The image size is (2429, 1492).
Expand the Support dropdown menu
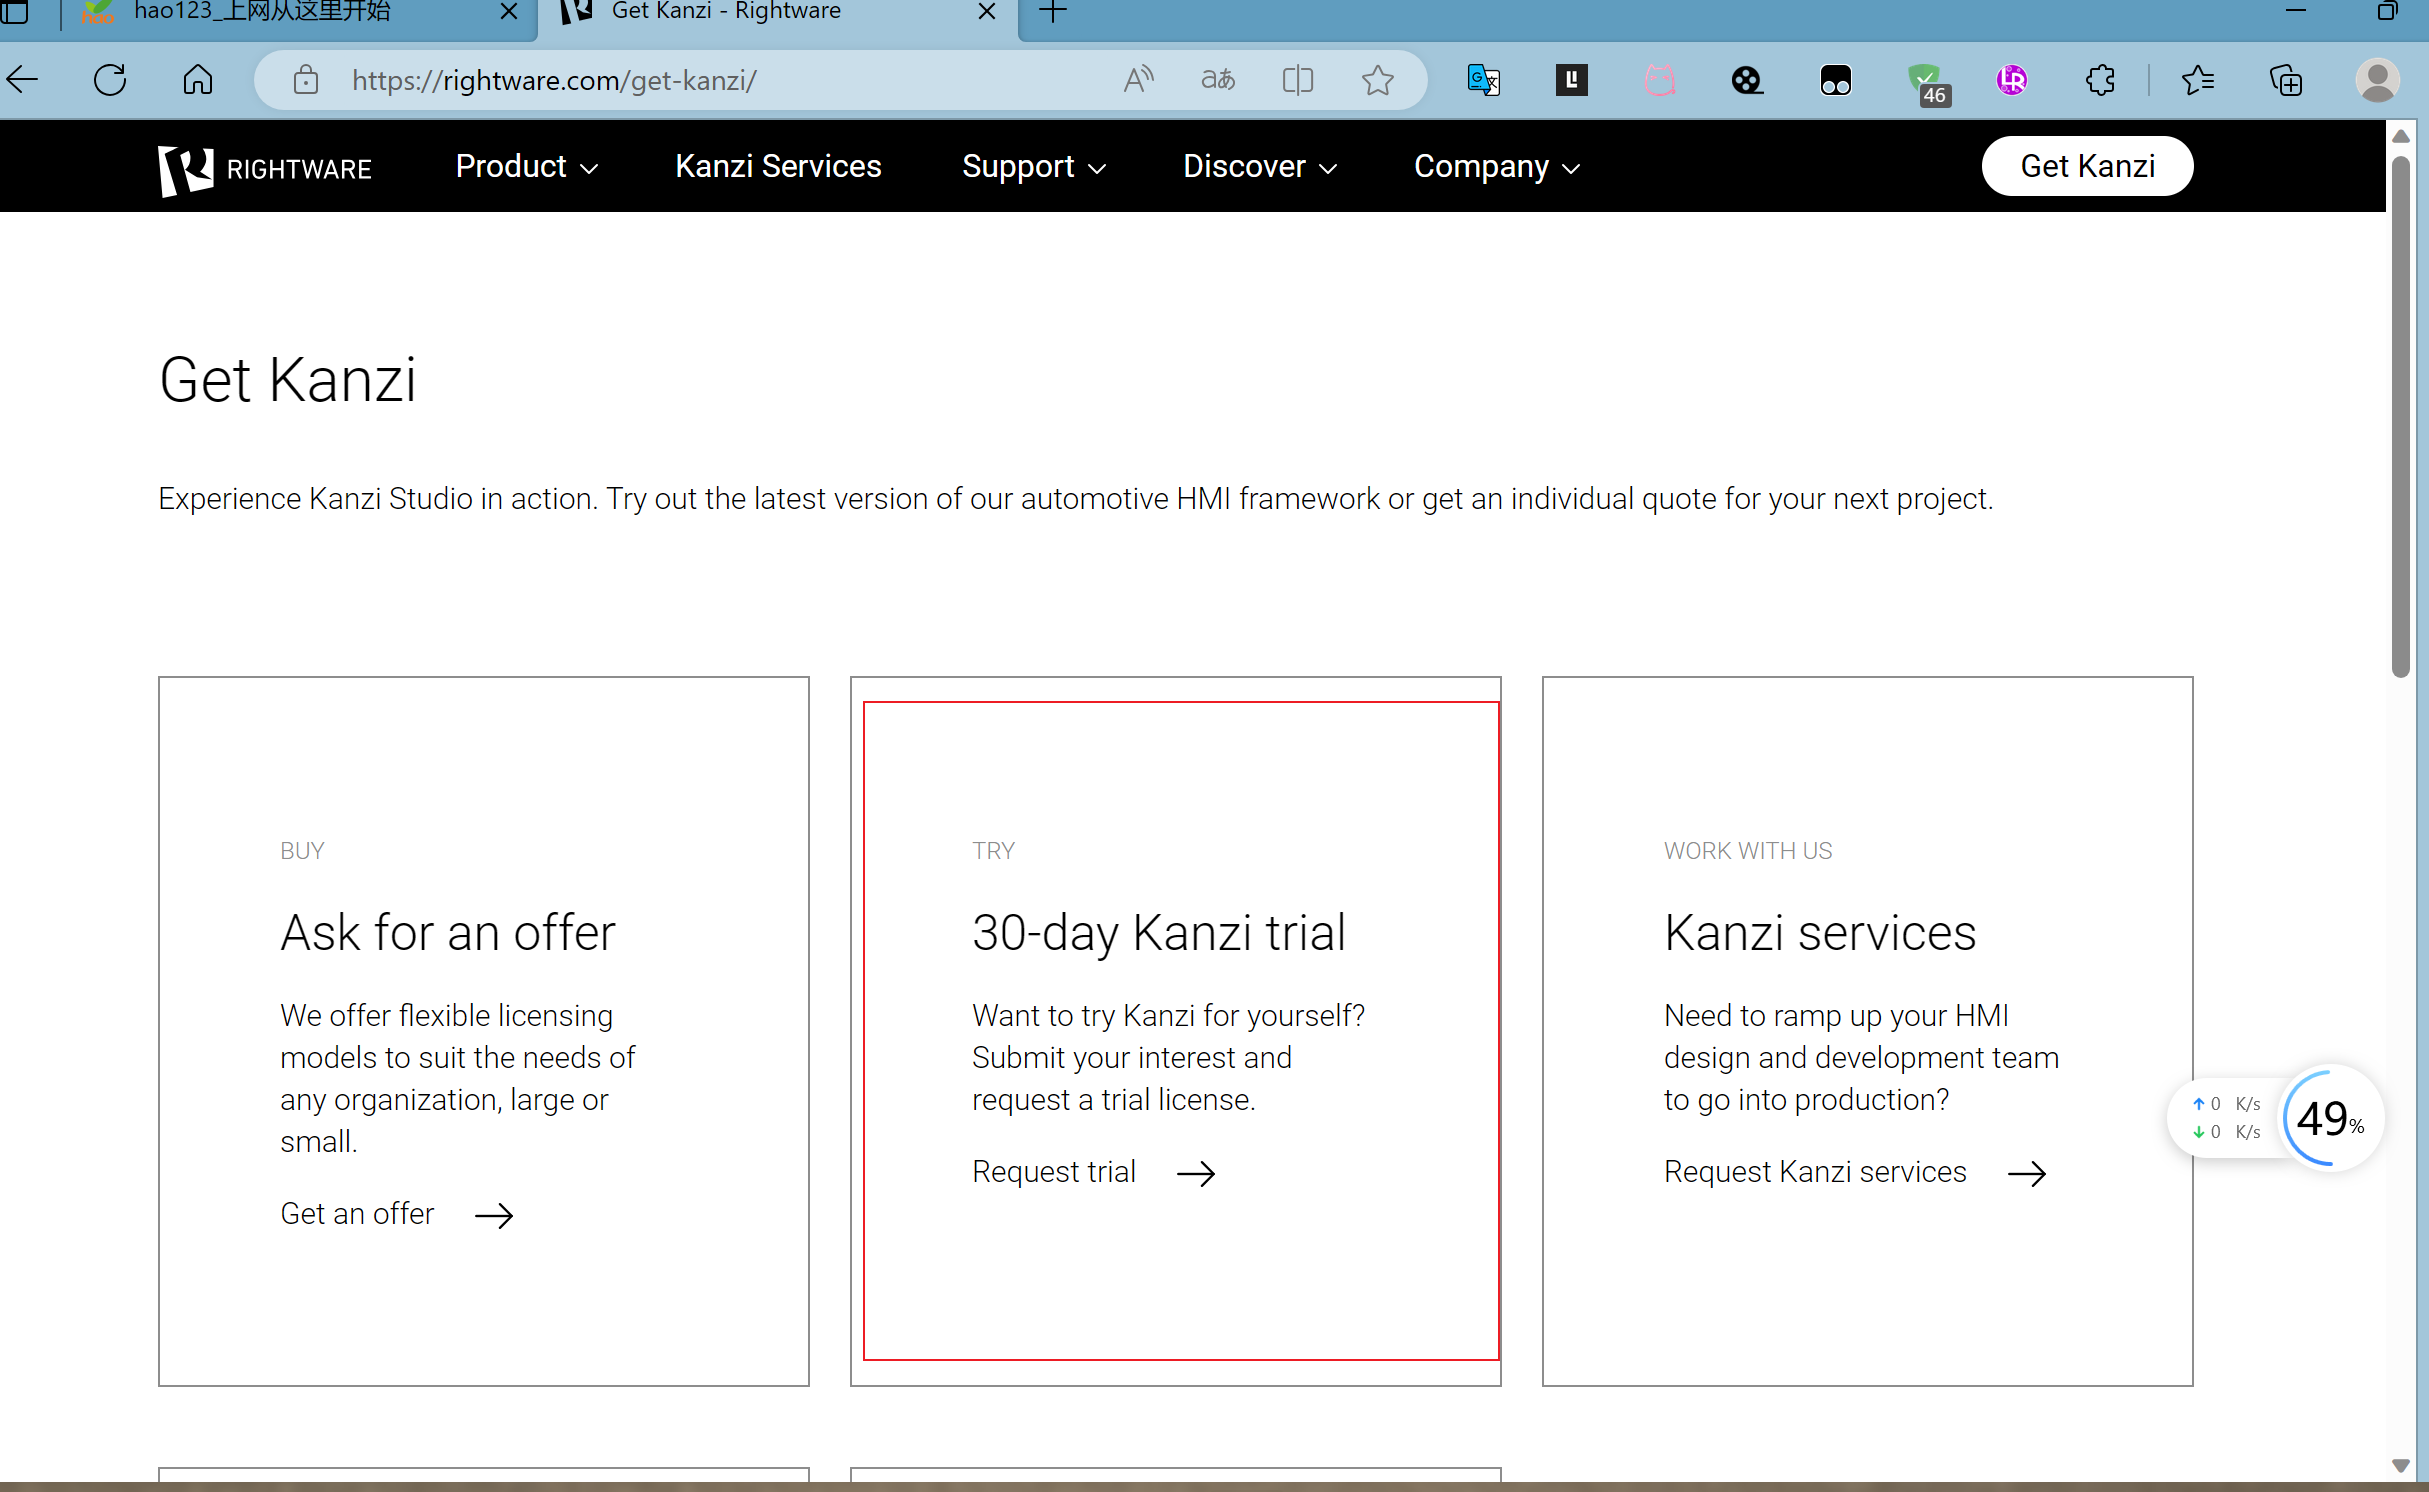point(1034,167)
